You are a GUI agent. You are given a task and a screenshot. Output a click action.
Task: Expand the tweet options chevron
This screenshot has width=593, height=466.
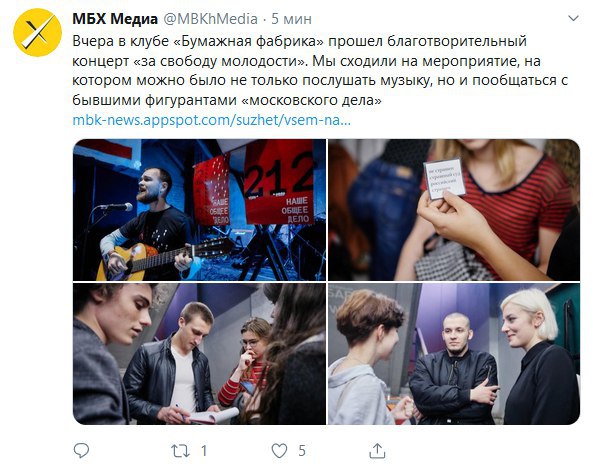click(574, 18)
